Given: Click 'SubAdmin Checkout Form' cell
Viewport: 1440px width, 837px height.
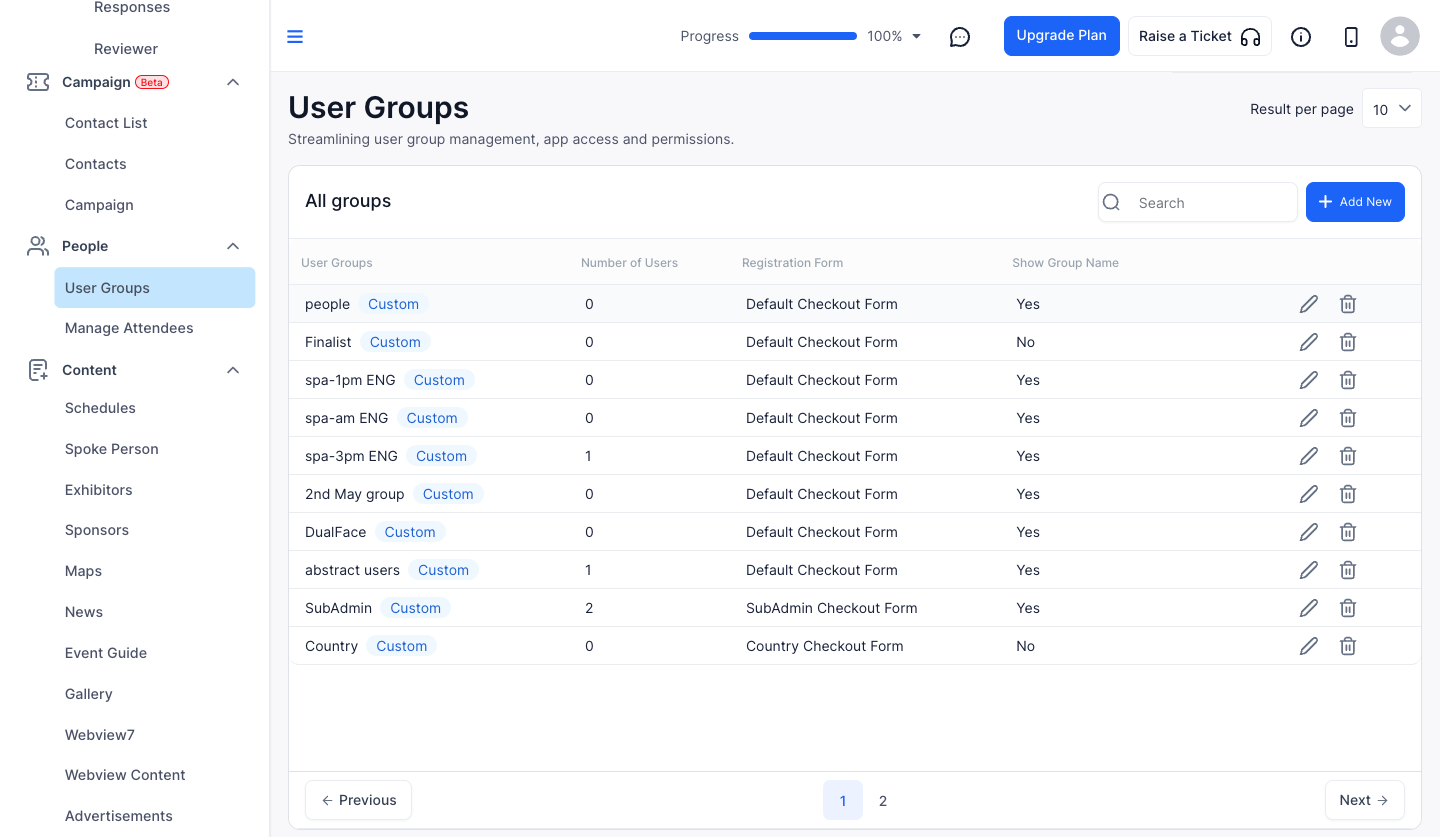Looking at the screenshot, I should [x=832, y=608].
